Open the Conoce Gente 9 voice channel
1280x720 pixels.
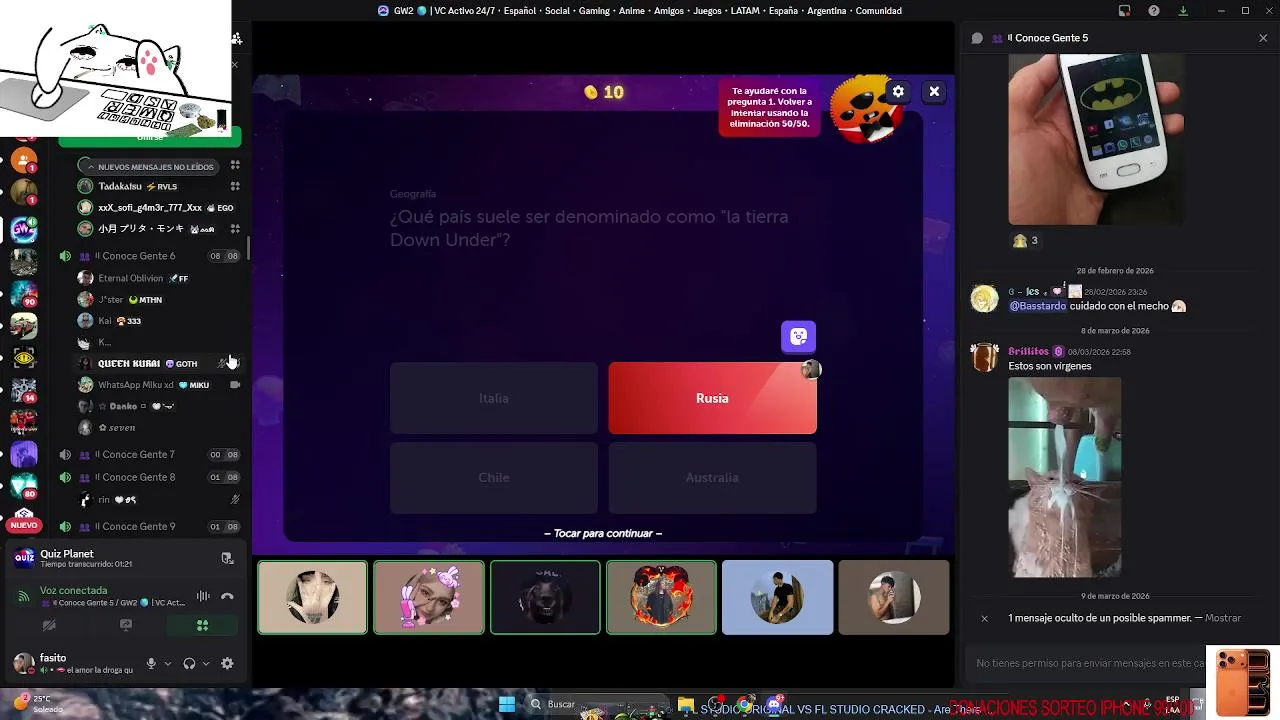tap(150, 526)
